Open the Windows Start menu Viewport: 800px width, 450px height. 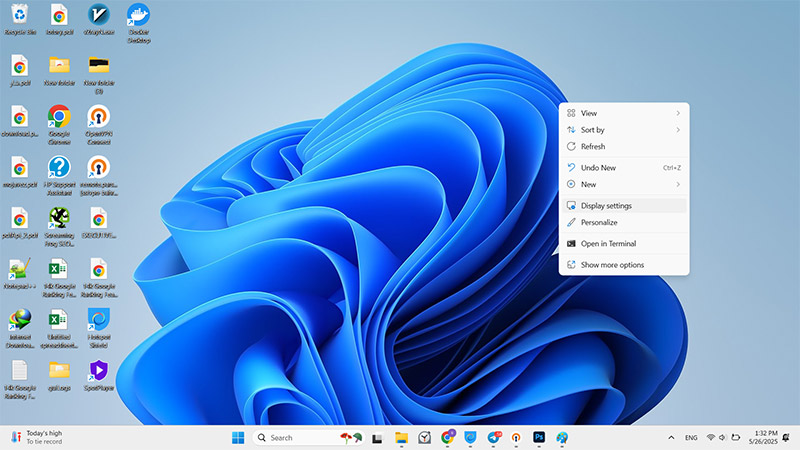(238, 438)
